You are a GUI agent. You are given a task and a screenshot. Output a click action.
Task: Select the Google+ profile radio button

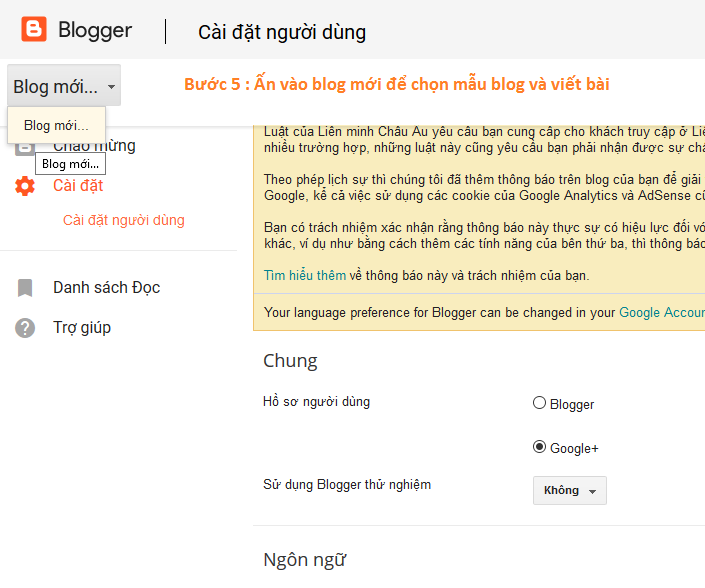(539, 447)
